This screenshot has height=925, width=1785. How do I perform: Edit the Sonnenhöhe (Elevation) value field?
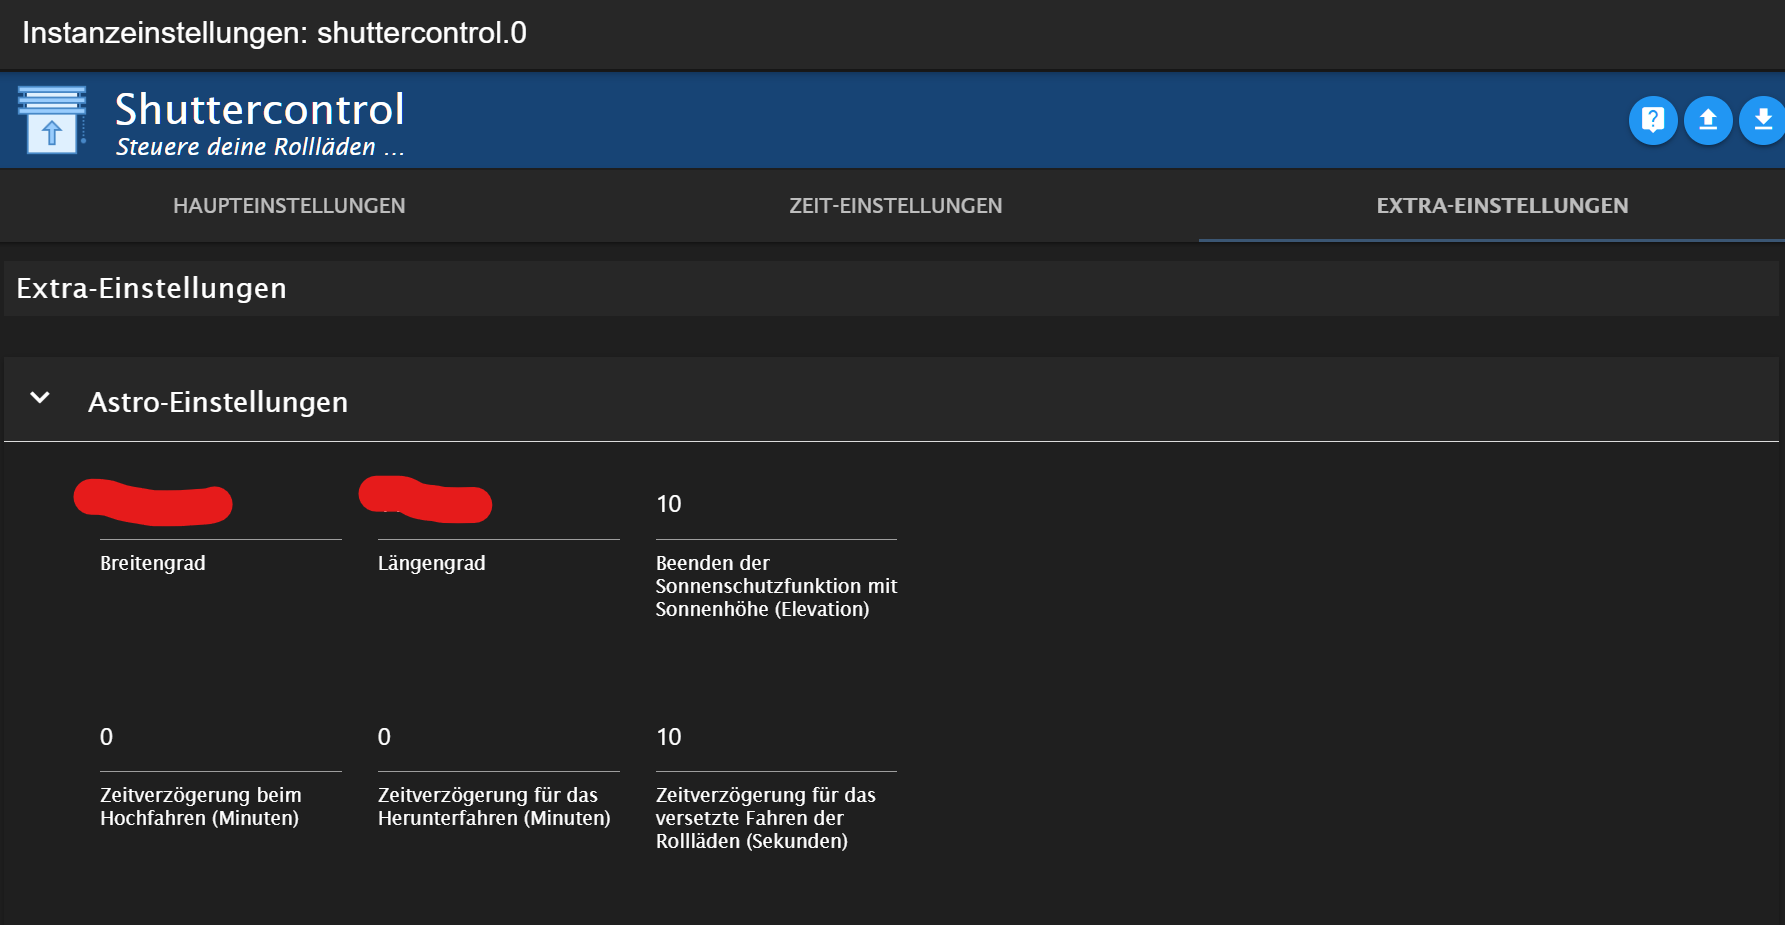pyautogui.click(x=776, y=504)
